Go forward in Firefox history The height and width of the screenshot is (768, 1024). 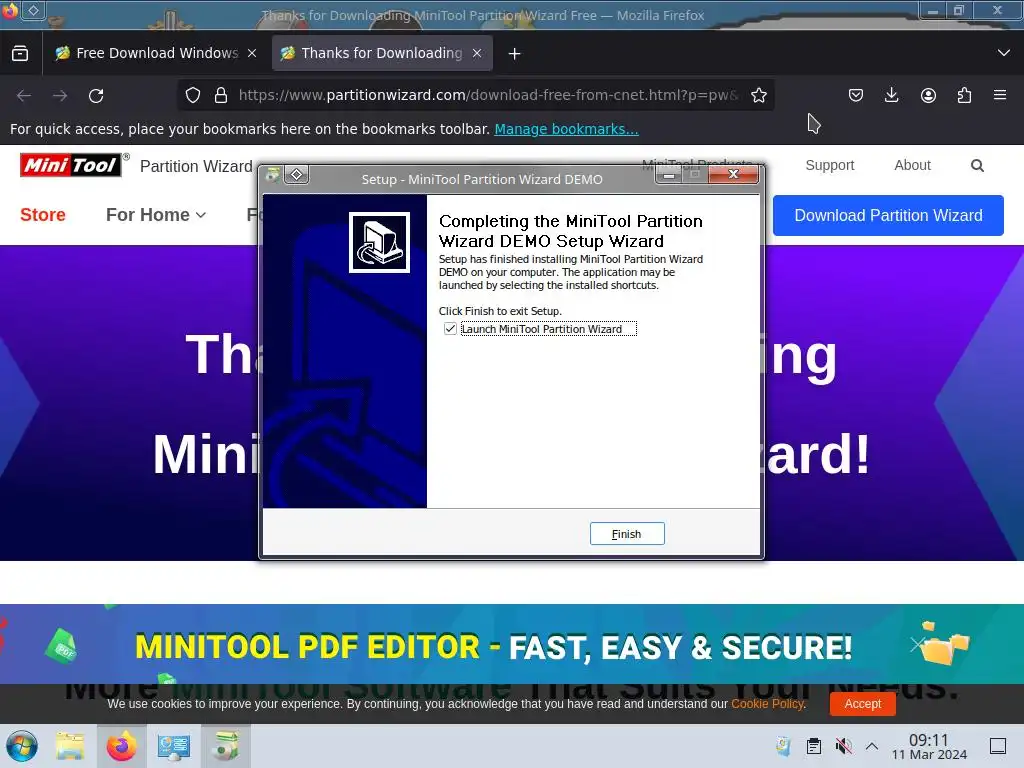click(x=60, y=95)
